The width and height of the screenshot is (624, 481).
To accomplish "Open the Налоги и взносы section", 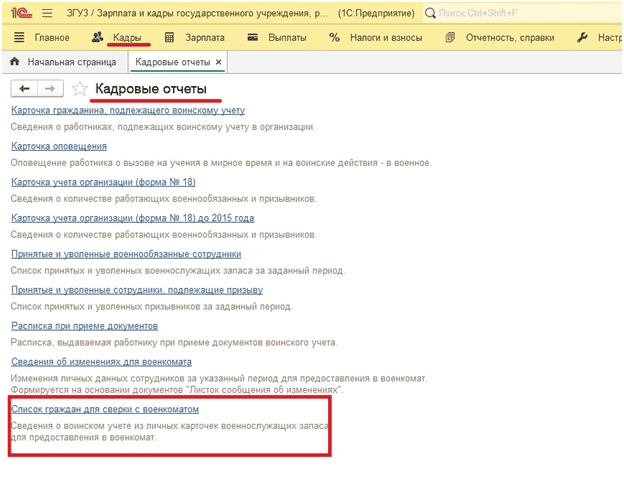I will pos(386,38).
